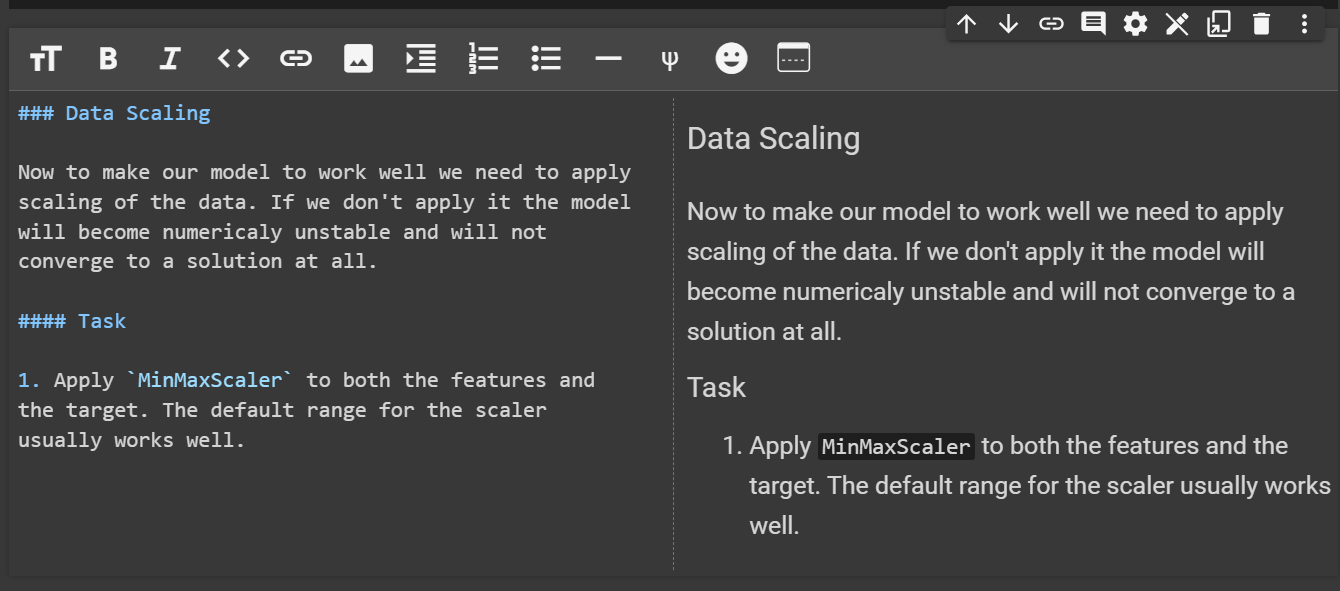The height and width of the screenshot is (591, 1340).
Task: Close the markdown editor
Action: pyautogui.click(x=1177, y=24)
